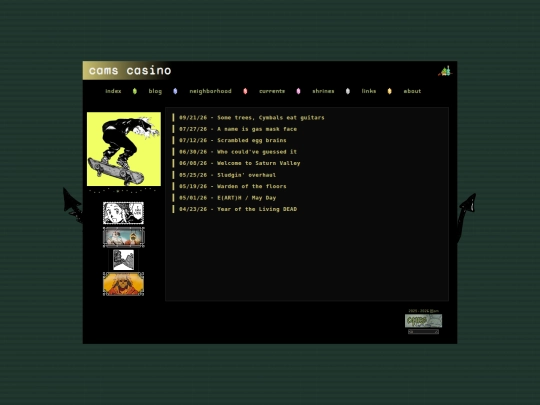Open the blog nav link

tap(155, 91)
